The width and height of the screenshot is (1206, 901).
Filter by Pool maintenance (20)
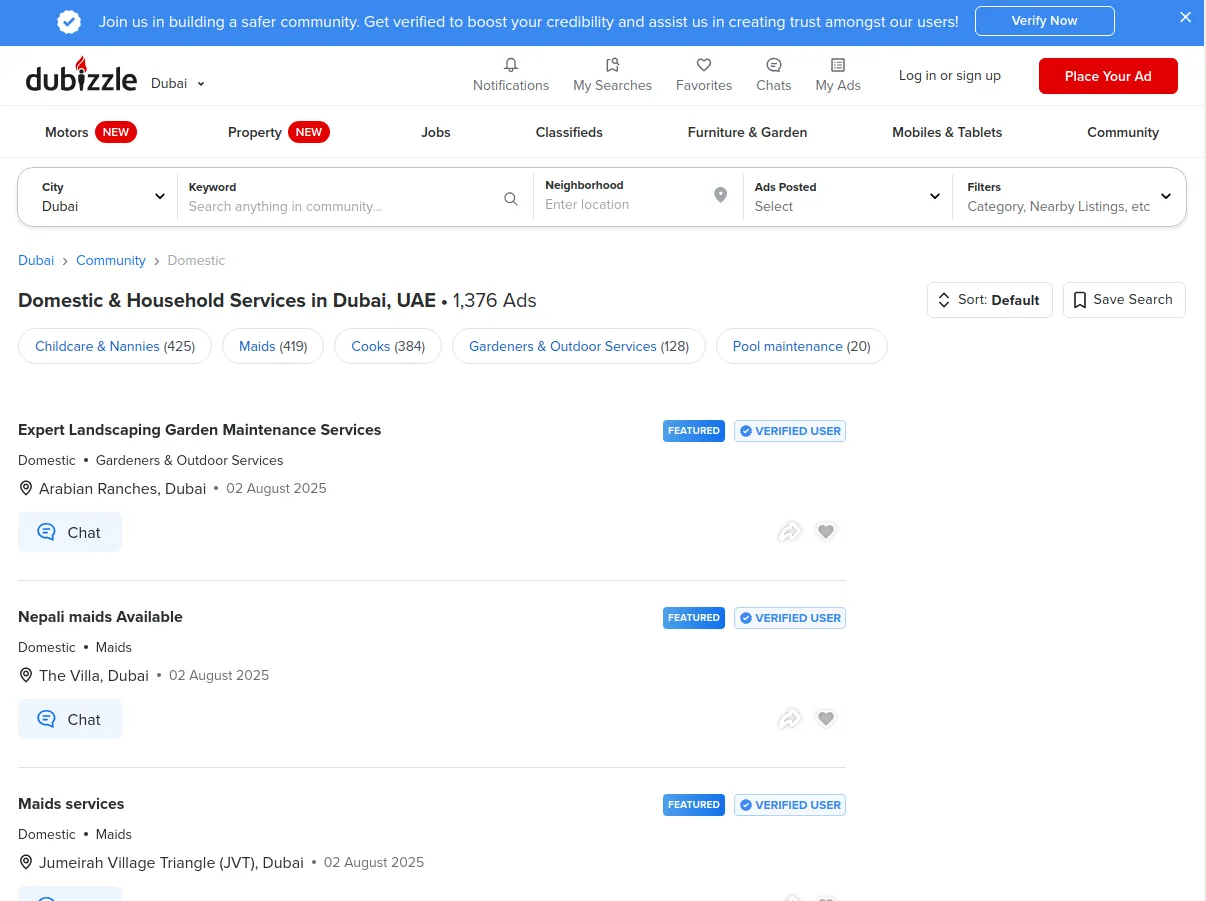tap(802, 346)
